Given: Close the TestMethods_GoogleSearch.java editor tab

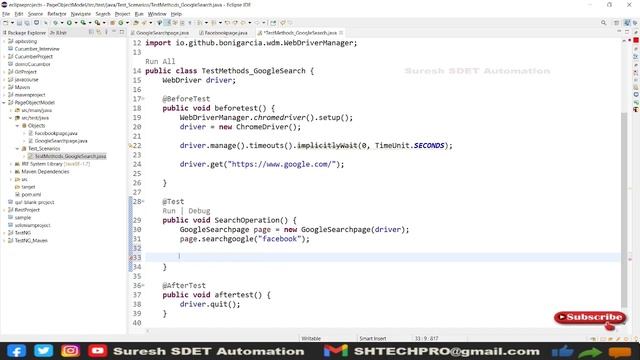Looking at the screenshot, I should [341, 33].
